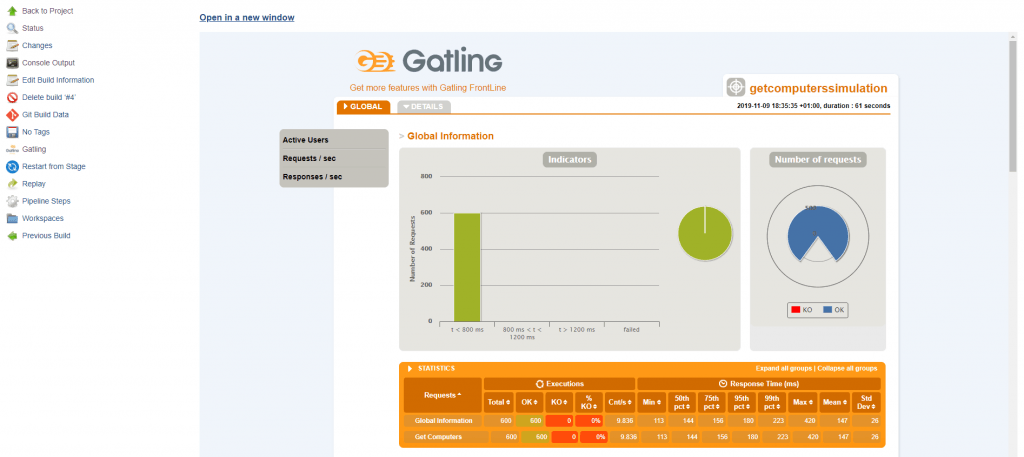Viewport: 1024px width, 457px height.
Task: Sort by Mean column header
Action: coord(835,402)
